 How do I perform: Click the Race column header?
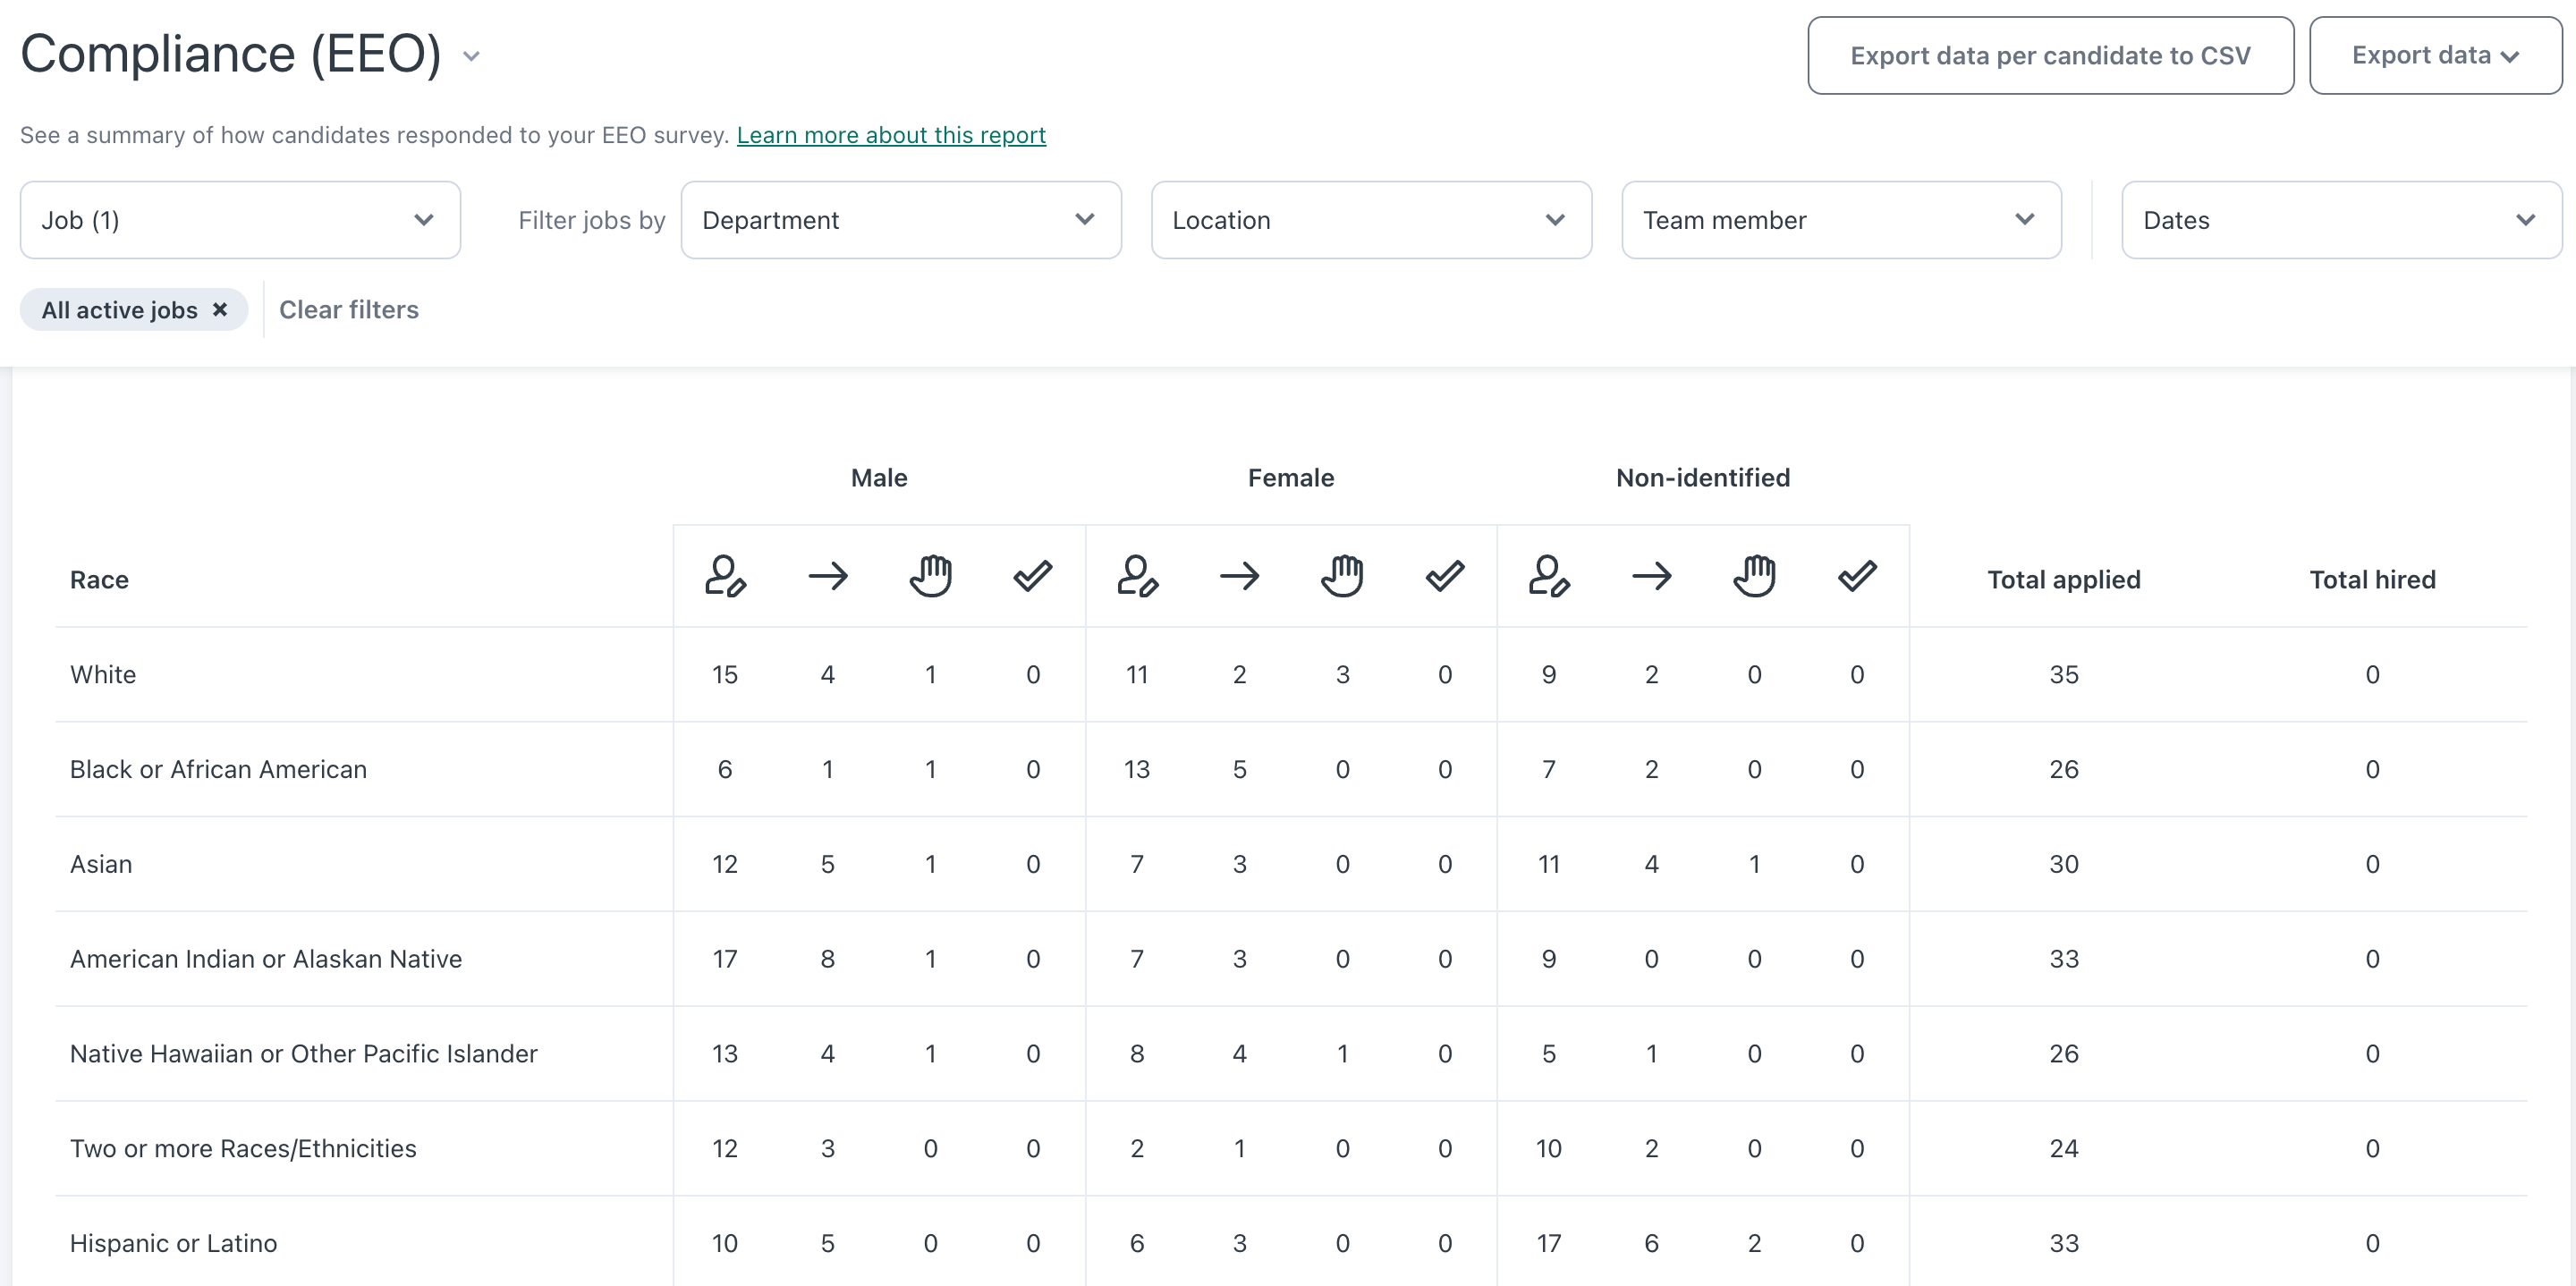(x=99, y=580)
